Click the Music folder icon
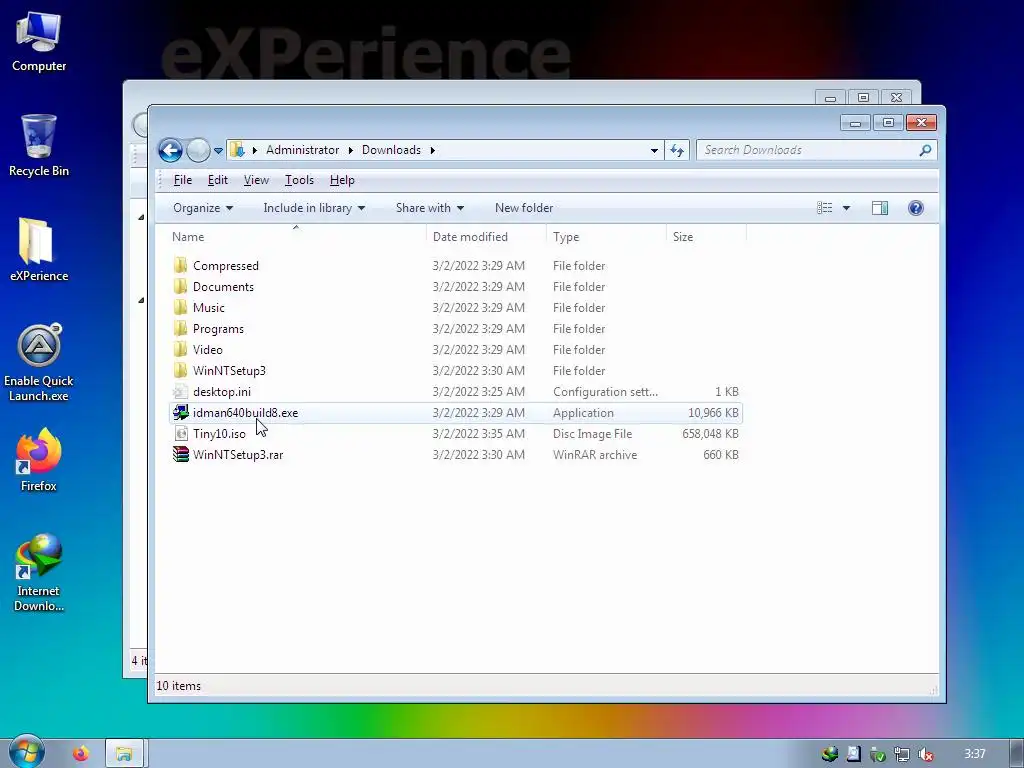This screenshot has height=768, width=1024. click(180, 307)
